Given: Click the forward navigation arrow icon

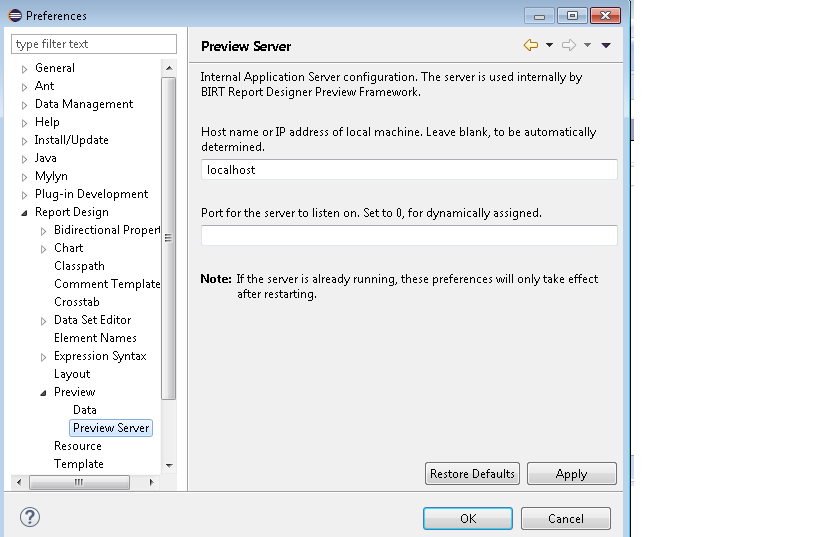Looking at the screenshot, I should [x=569, y=45].
